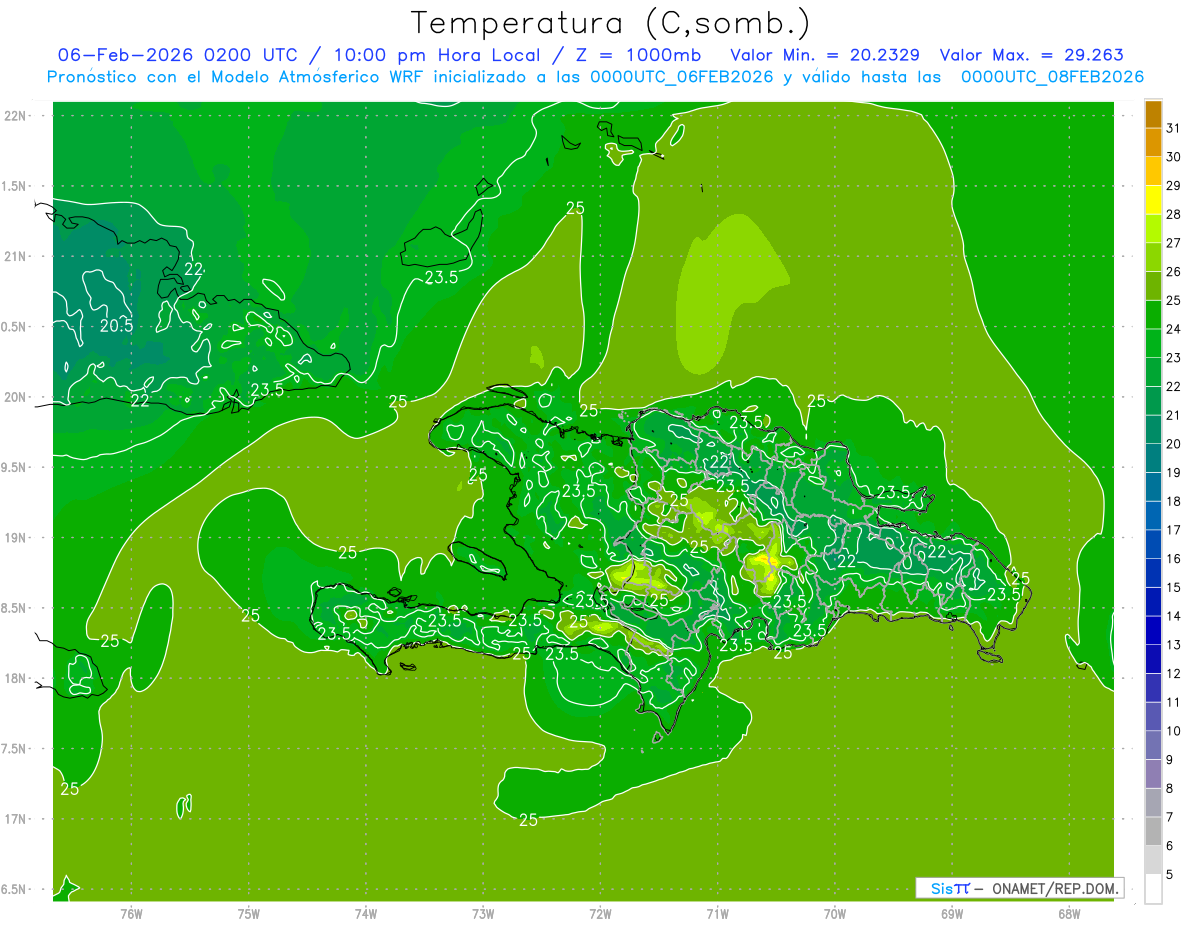Click the 17N latitude axis label
This screenshot has width=1200, height=927.
(14, 820)
